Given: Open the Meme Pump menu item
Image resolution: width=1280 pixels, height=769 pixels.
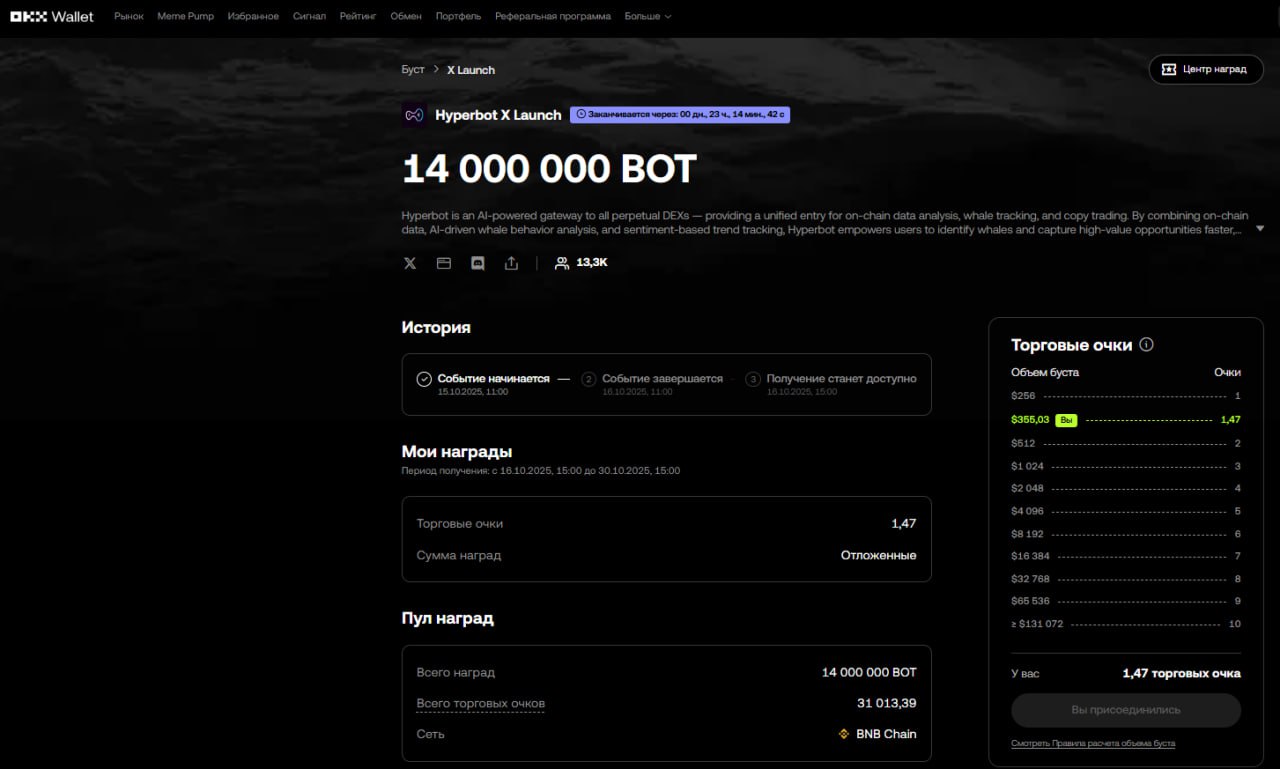Looking at the screenshot, I should tap(185, 17).
